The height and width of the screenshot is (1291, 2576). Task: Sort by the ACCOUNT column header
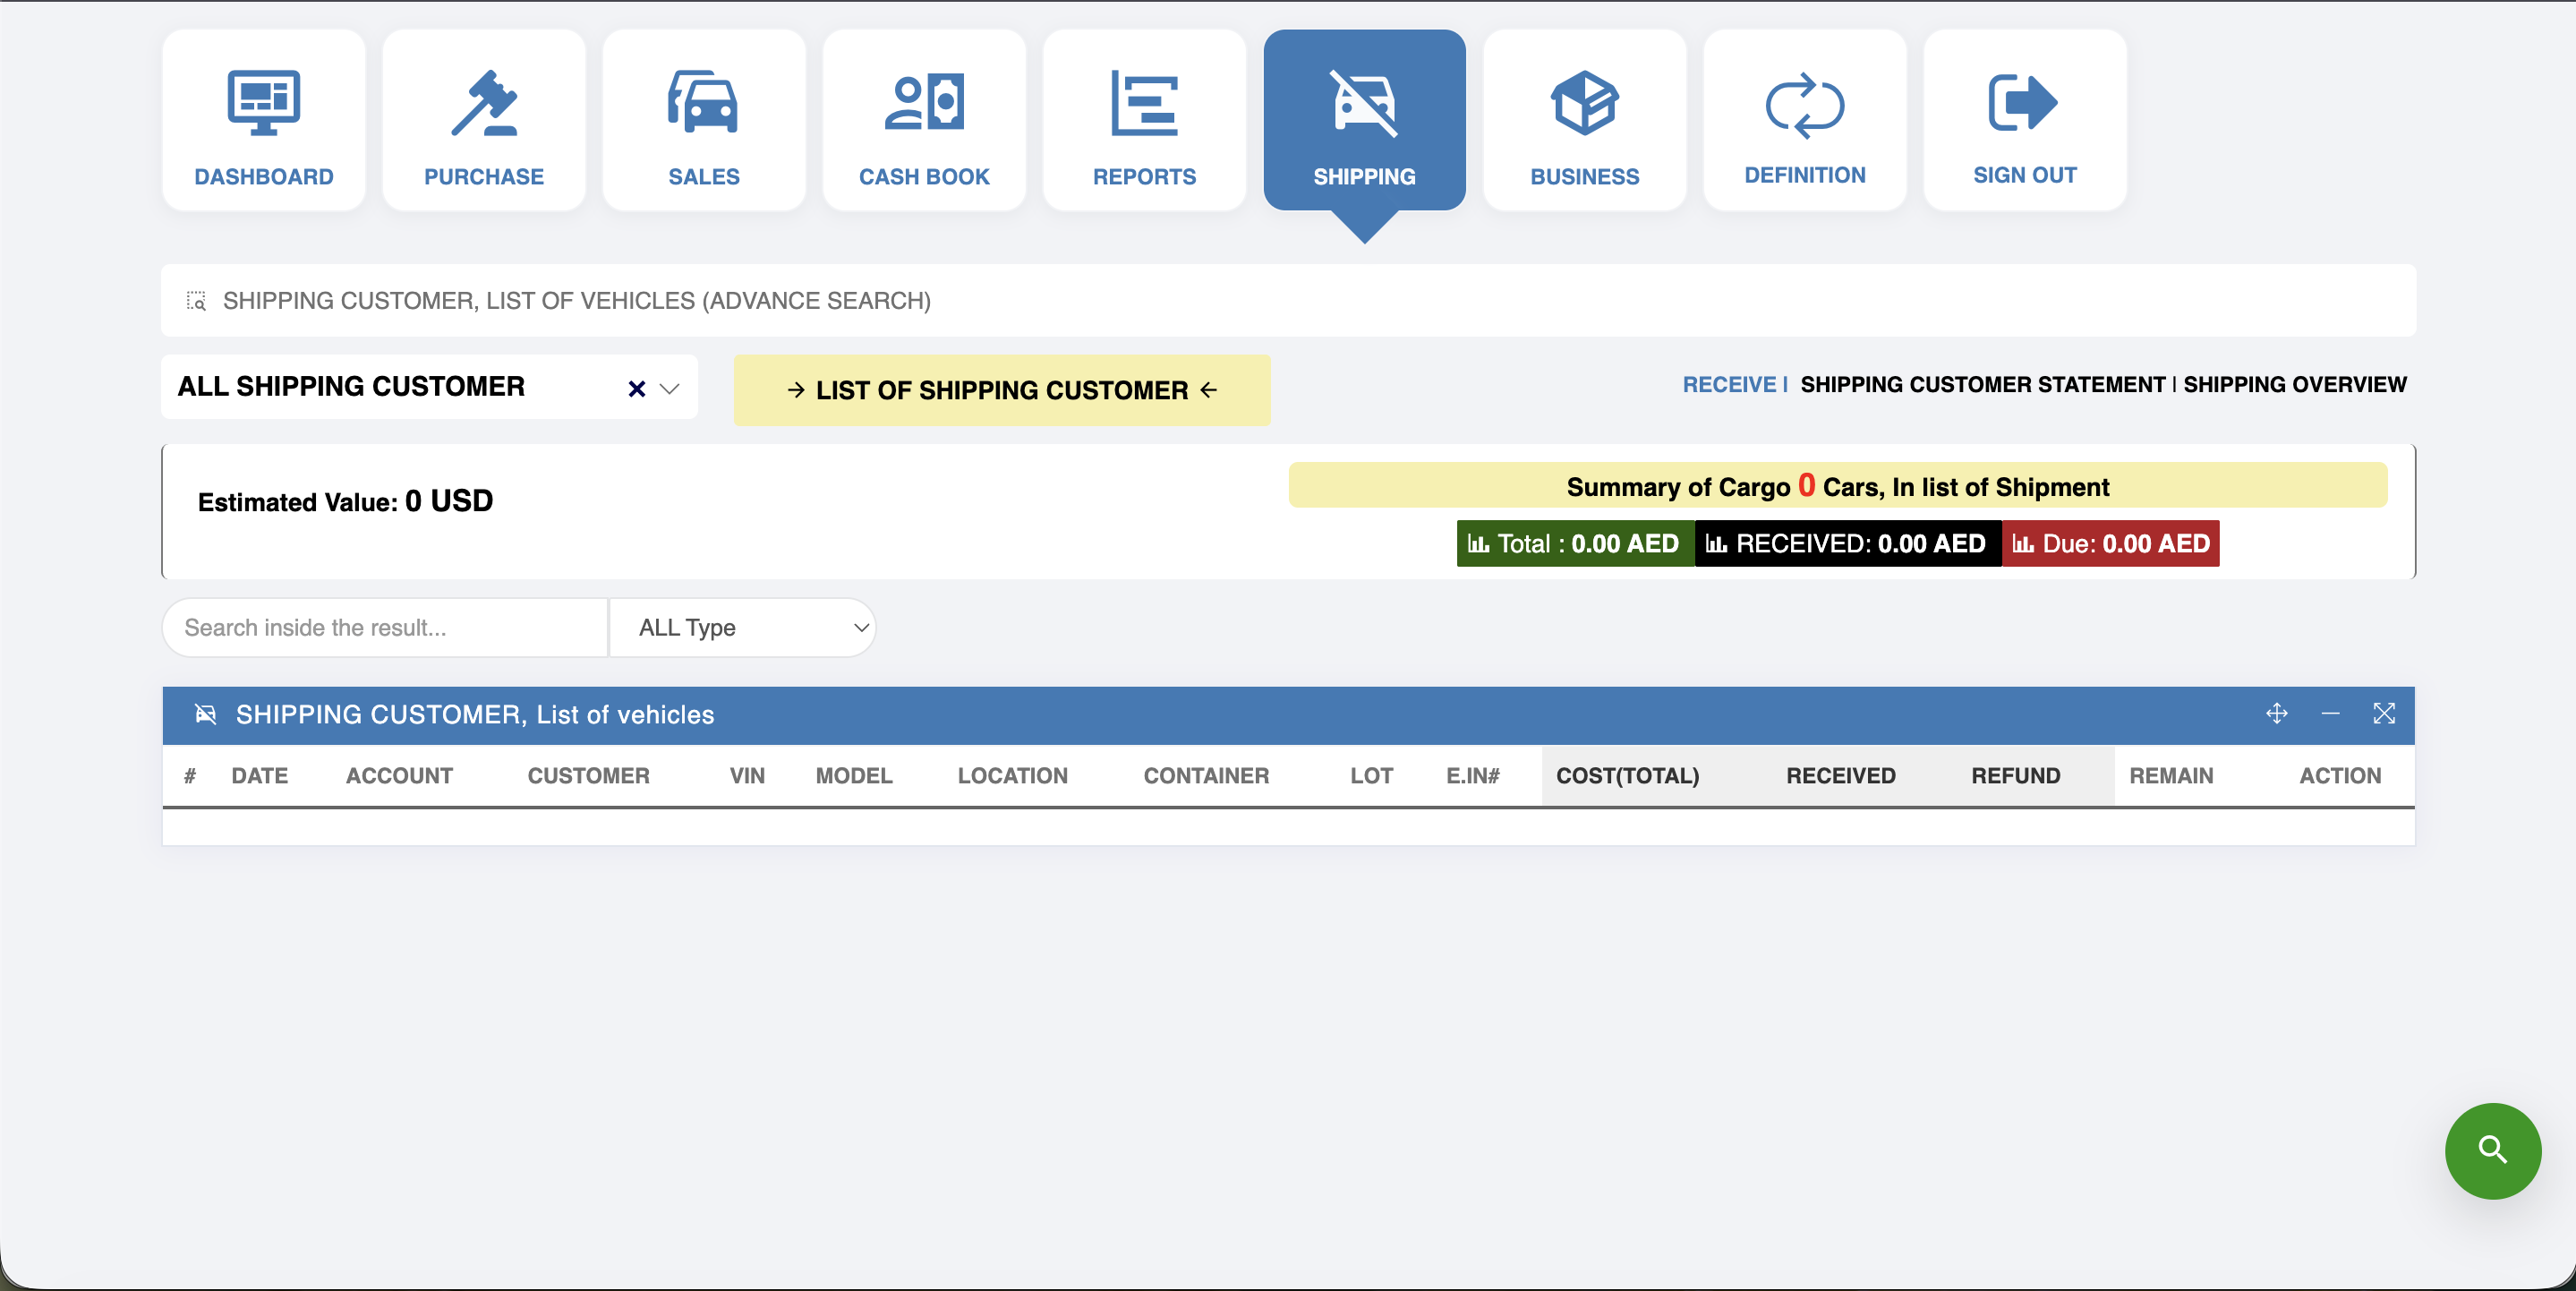click(x=399, y=776)
